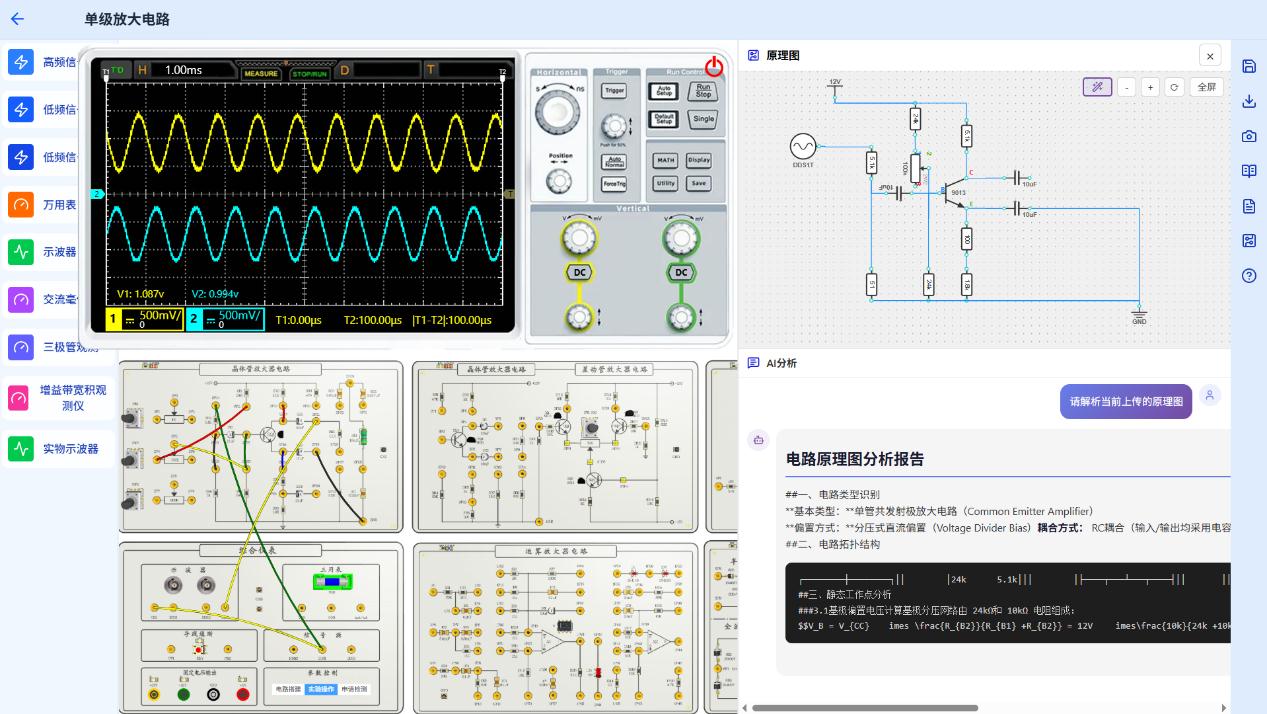Click the STOP/RUN indicator on oscilloscope screen

(x=309, y=73)
